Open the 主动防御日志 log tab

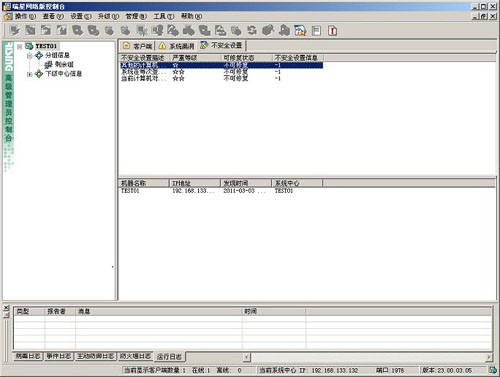tap(96, 356)
